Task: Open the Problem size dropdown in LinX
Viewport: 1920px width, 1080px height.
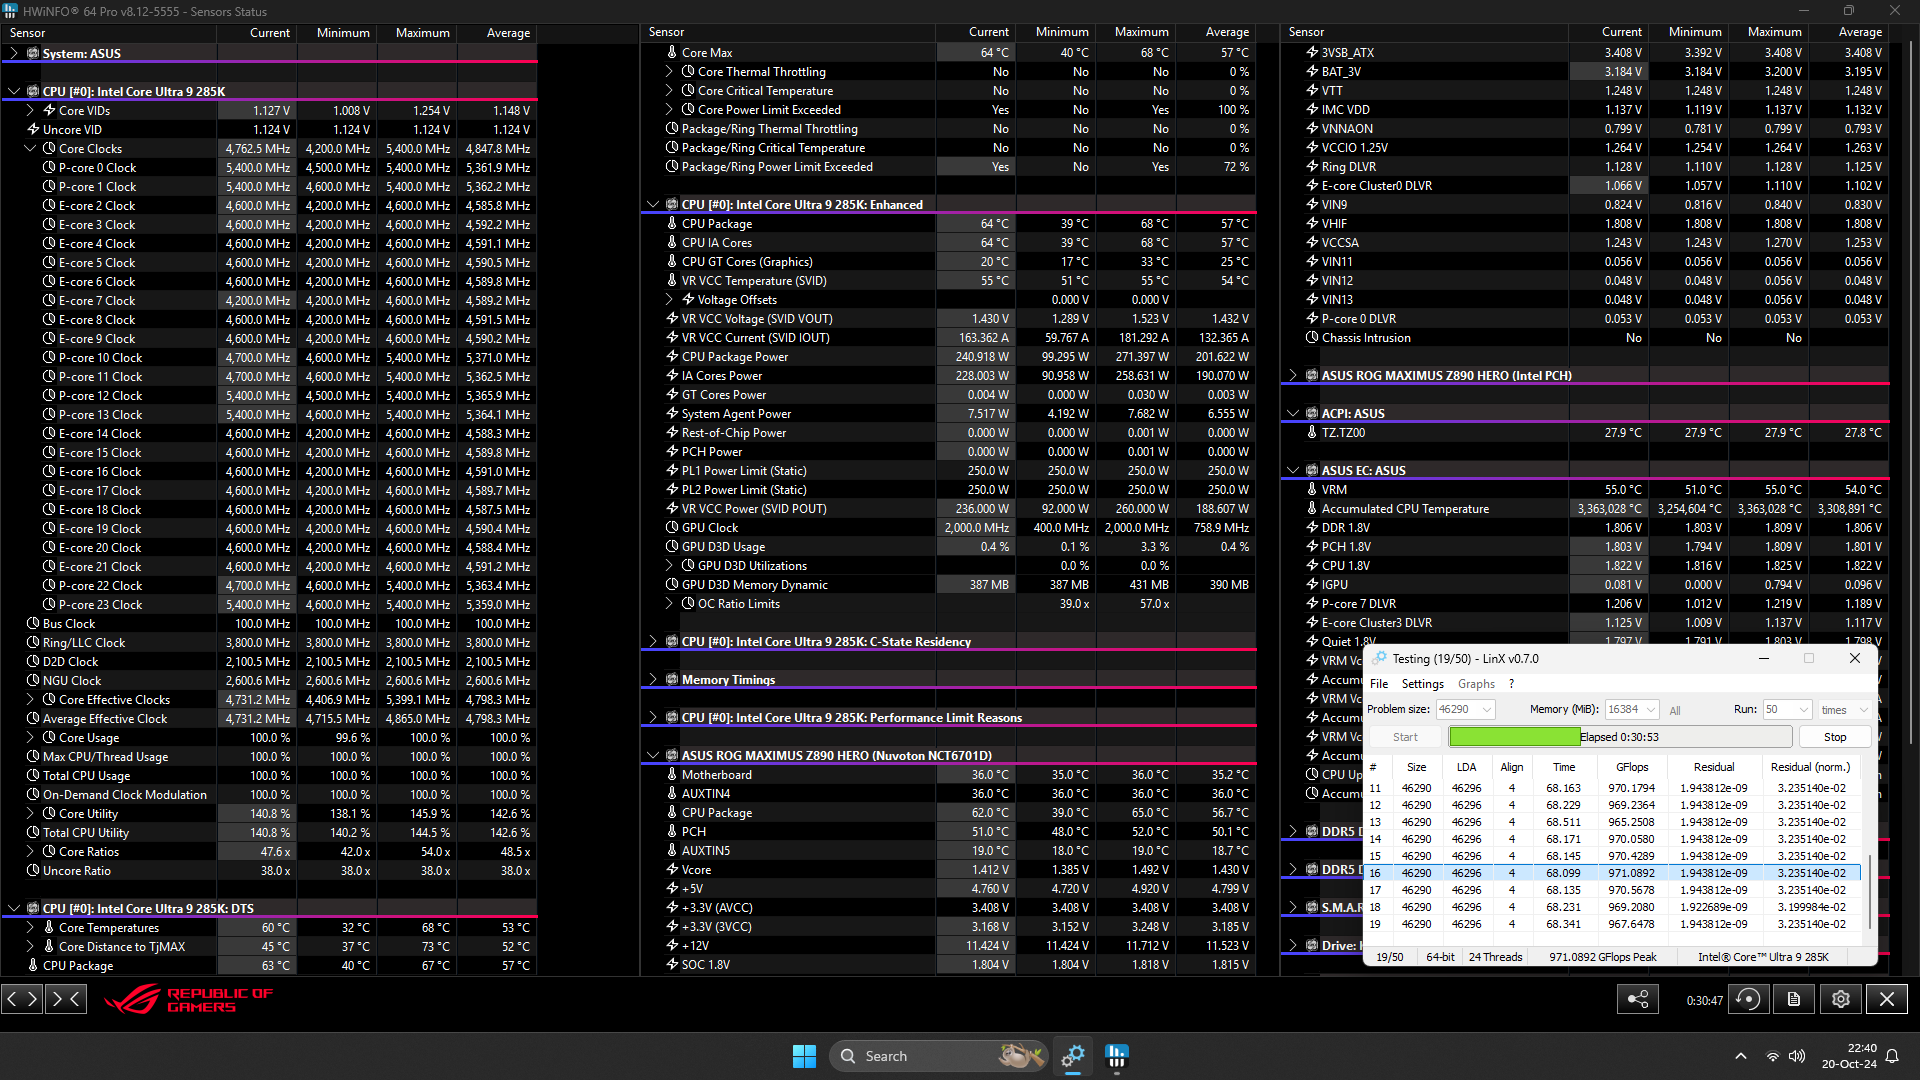Action: [x=1487, y=709]
